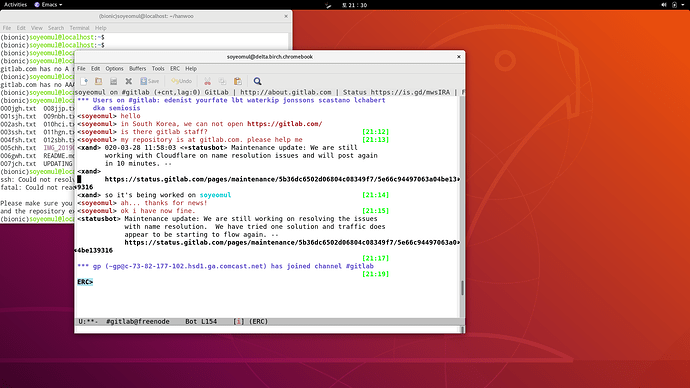
Task: Open the ERC menu
Action: click(x=175, y=69)
